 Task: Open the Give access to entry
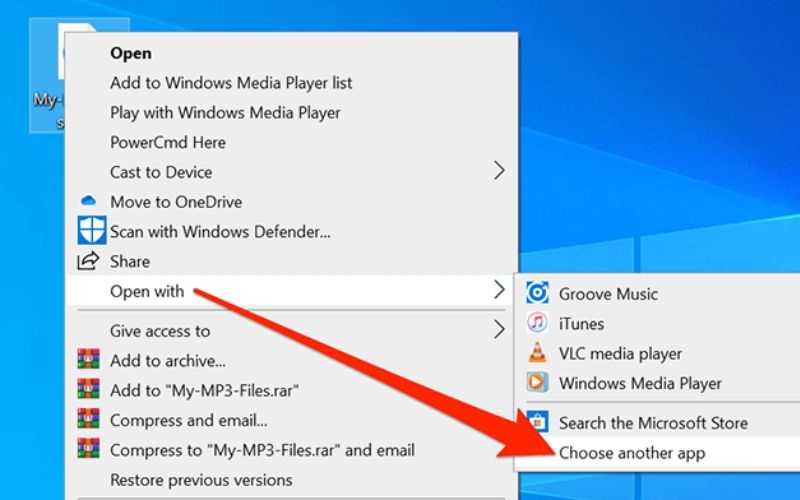click(291, 331)
